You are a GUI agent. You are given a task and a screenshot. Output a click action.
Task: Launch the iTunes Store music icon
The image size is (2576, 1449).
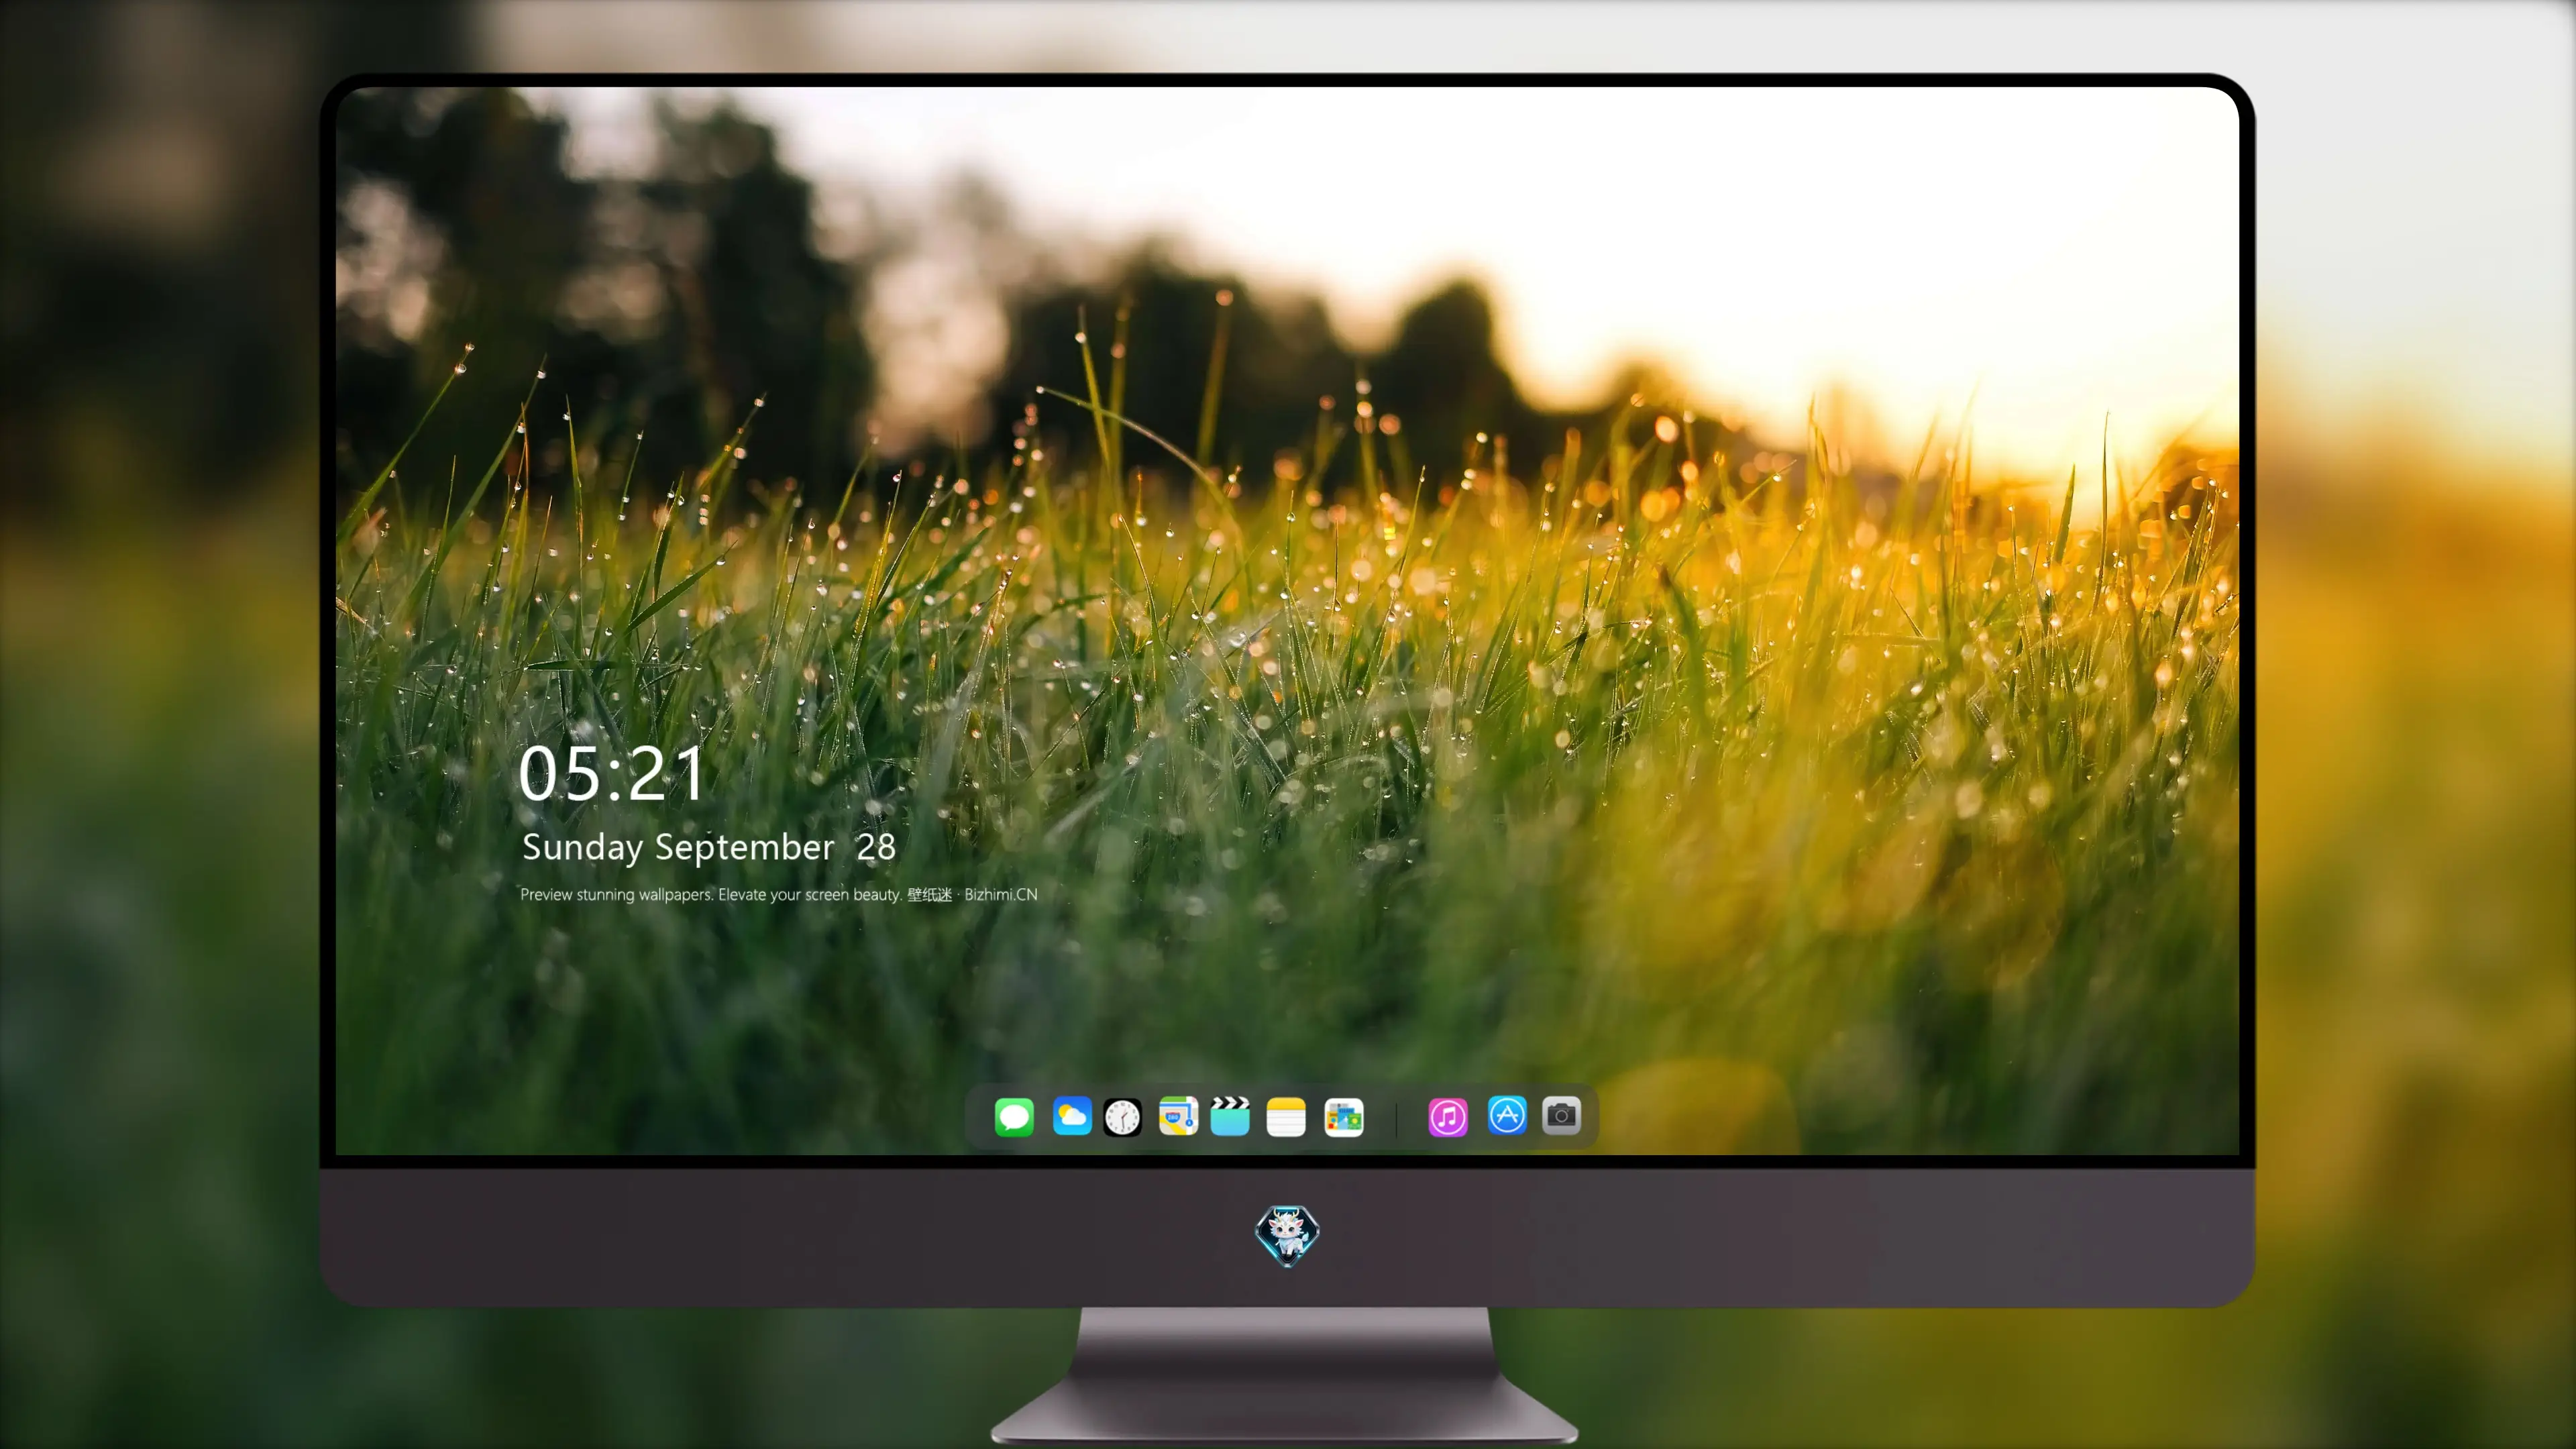coord(1448,1117)
